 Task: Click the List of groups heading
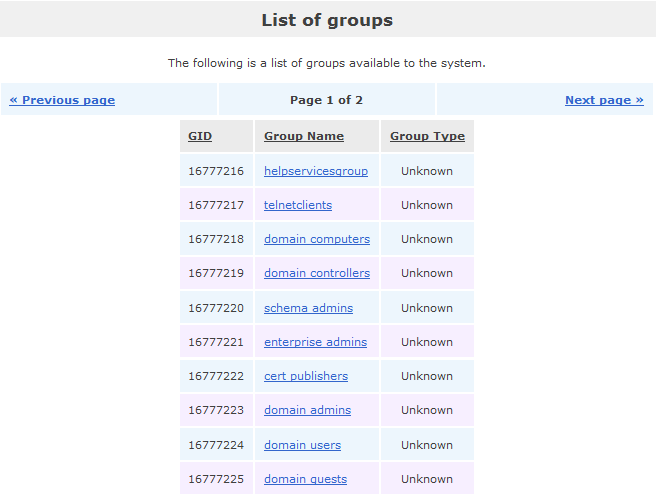click(327, 20)
